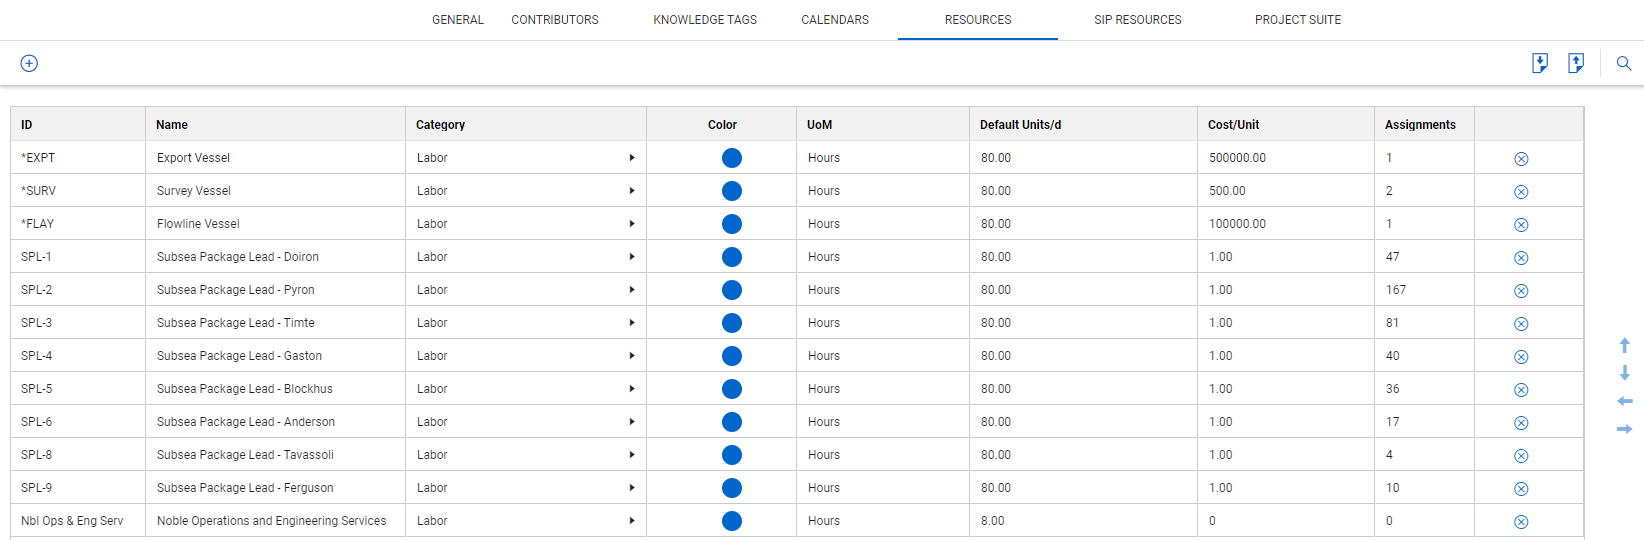
Task: Open the Knowledge Tags tab
Action: (x=705, y=20)
